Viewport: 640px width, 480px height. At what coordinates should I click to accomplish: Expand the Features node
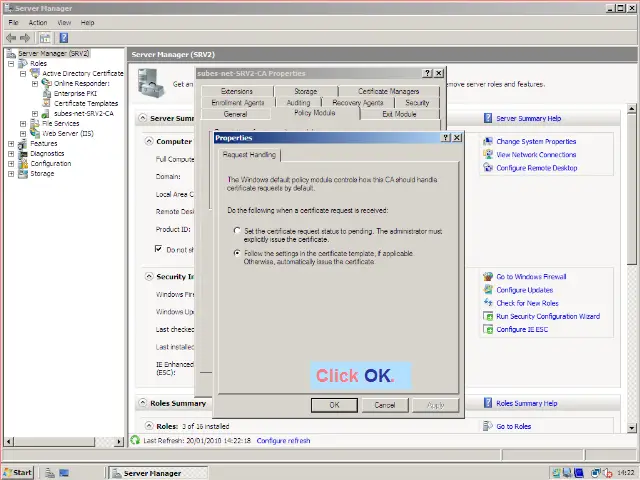point(11,144)
